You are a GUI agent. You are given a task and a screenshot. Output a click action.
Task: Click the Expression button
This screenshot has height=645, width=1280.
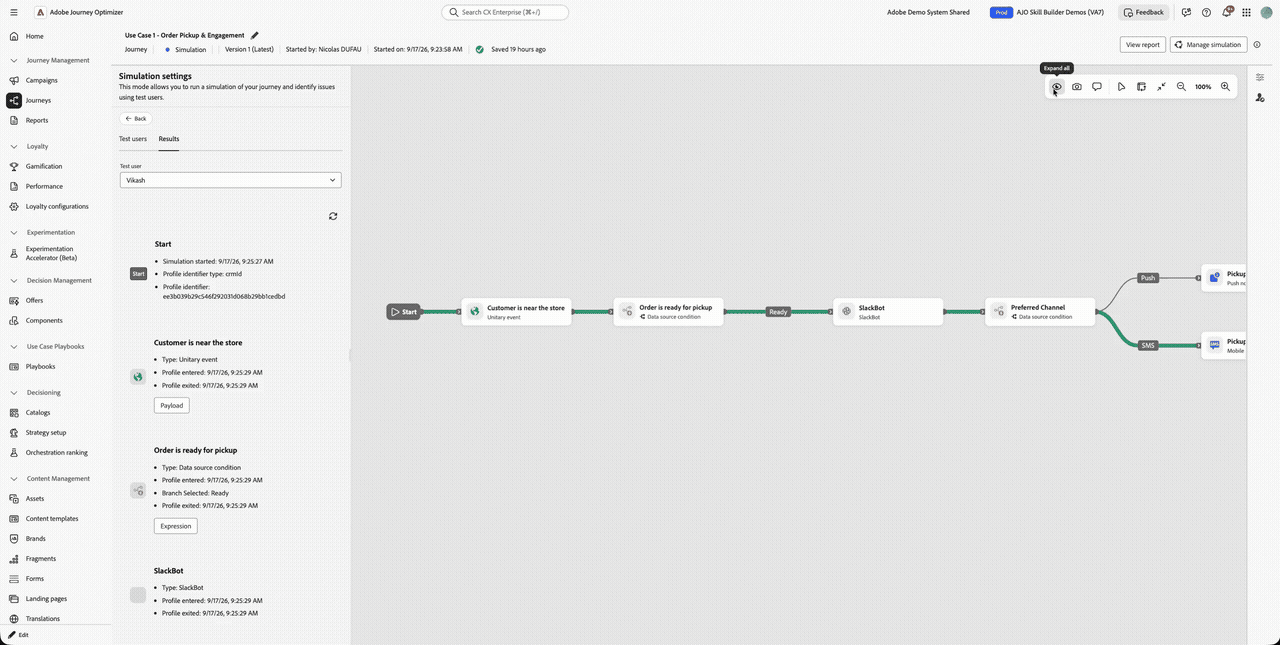[x=176, y=525]
